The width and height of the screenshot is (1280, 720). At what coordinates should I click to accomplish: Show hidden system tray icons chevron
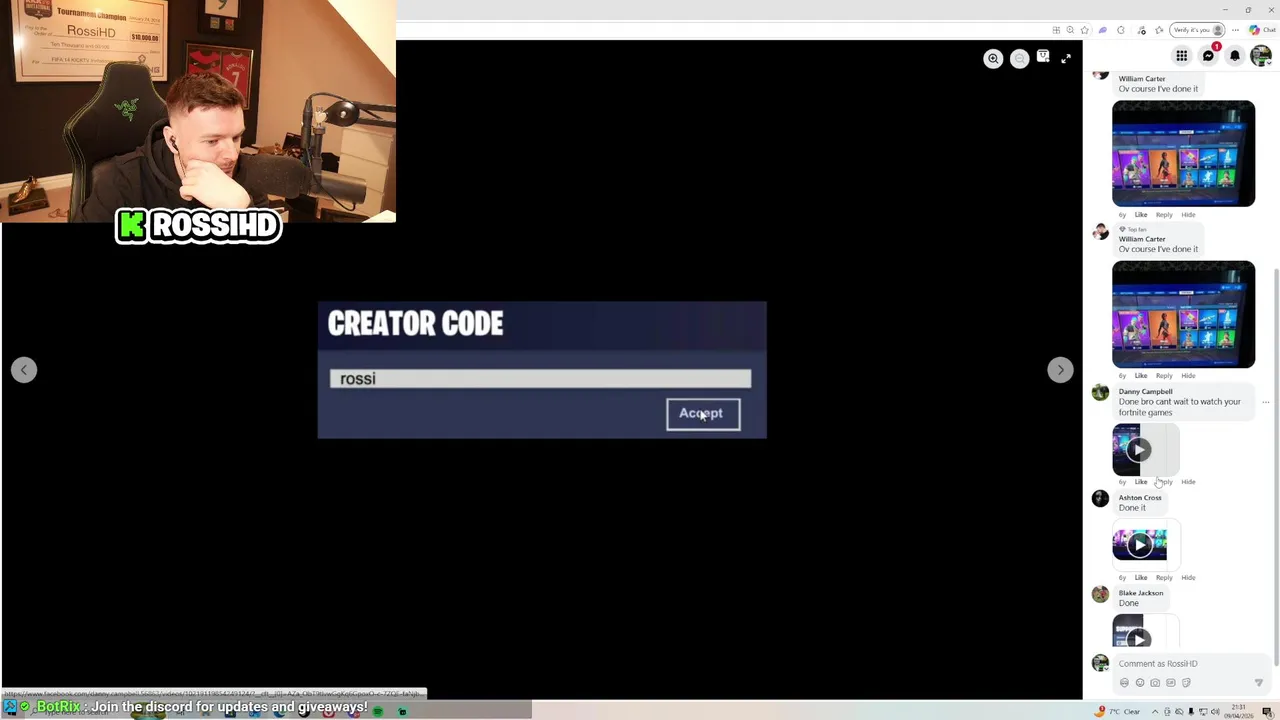(1155, 712)
